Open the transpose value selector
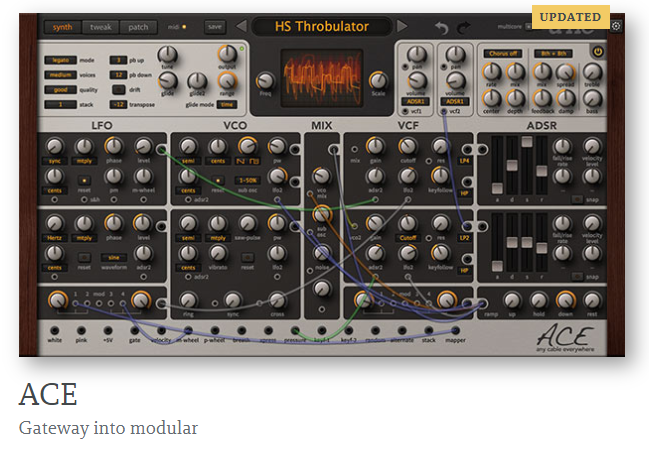Screen dimensions: 649x450 point(118,104)
